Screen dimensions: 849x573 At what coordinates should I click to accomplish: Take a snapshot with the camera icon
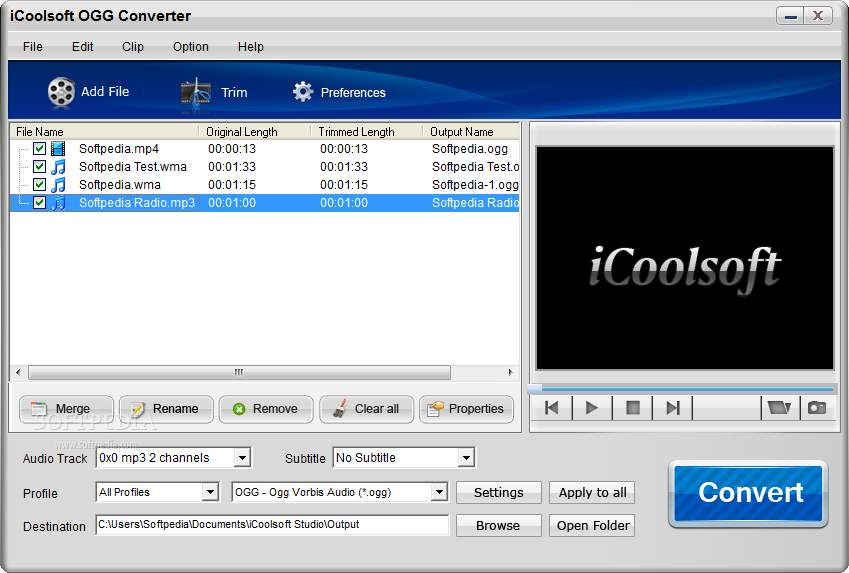817,408
